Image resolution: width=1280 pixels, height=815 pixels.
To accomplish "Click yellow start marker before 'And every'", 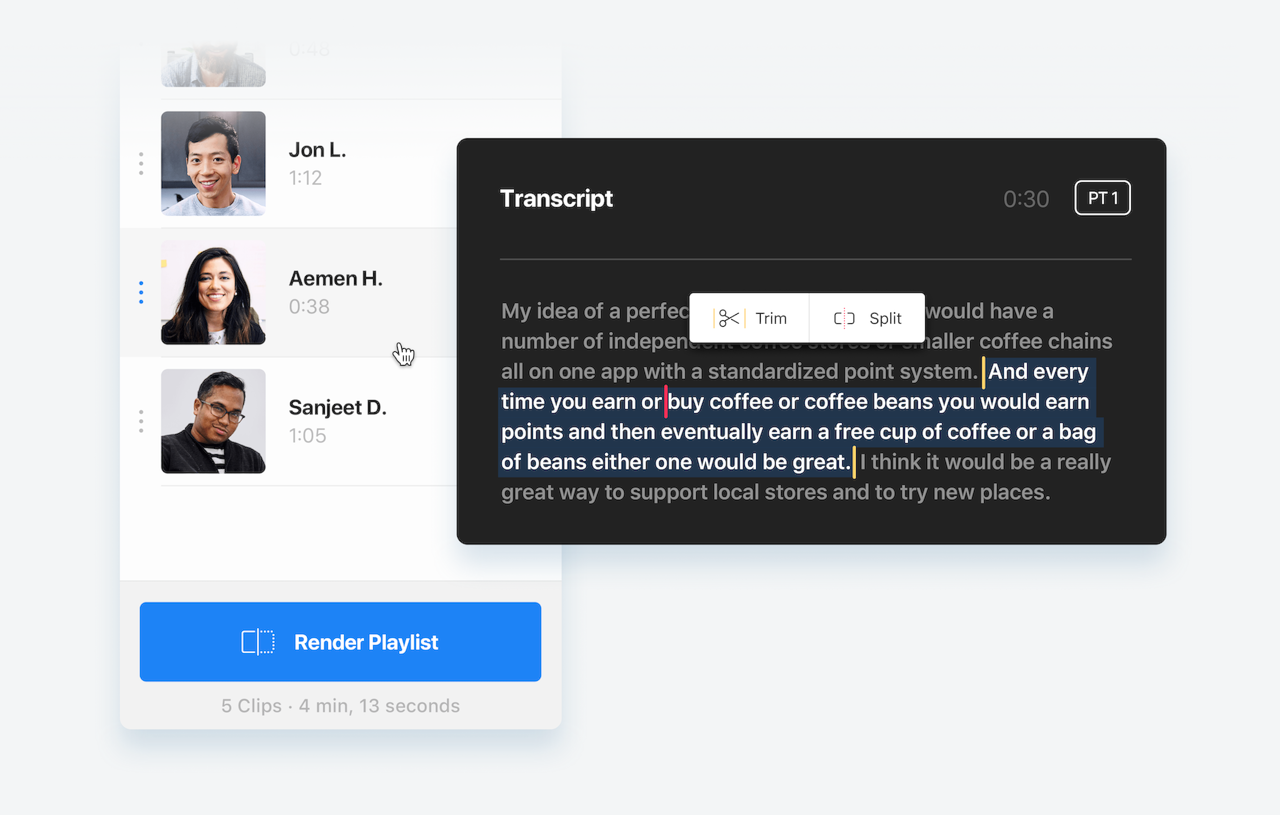I will [x=984, y=371].
